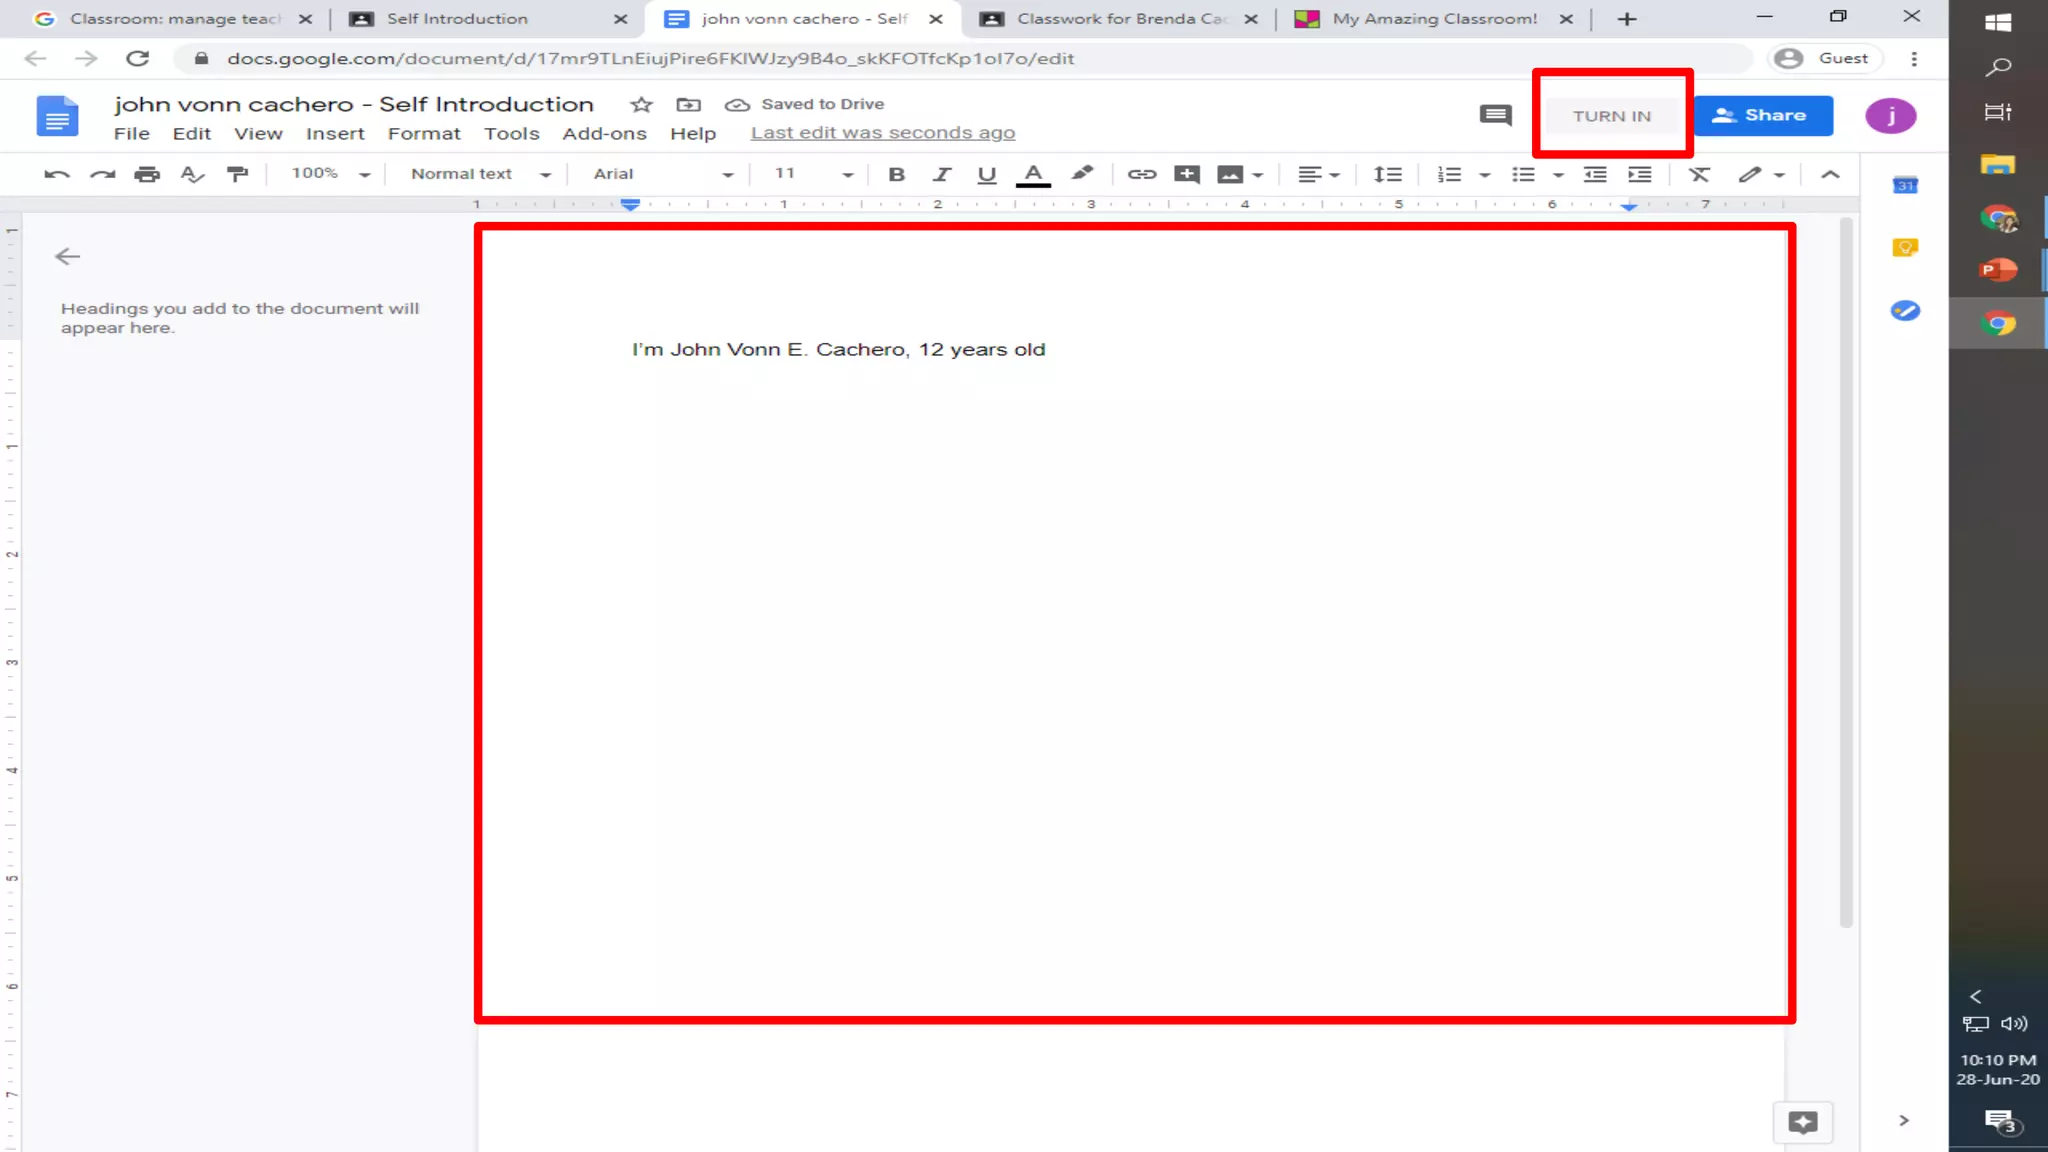Image resolution: width=2048 pixels, height=1152 pixels.
Task: Open PowerPoint from the taskbar
Action: coord(1998,270)
